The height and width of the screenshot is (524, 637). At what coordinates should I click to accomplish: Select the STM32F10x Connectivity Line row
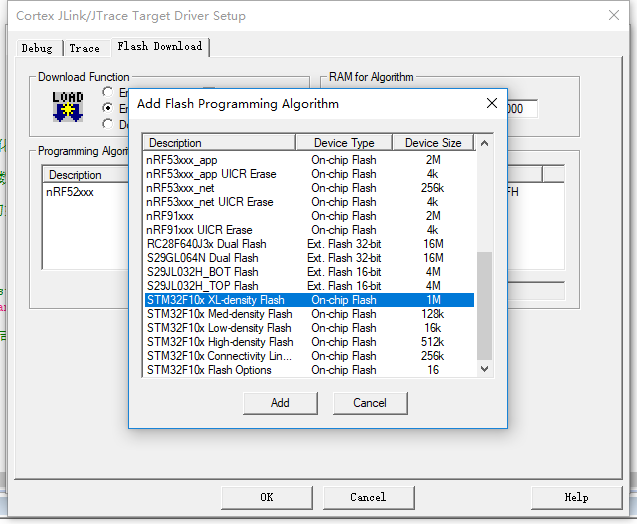point(310,356)
